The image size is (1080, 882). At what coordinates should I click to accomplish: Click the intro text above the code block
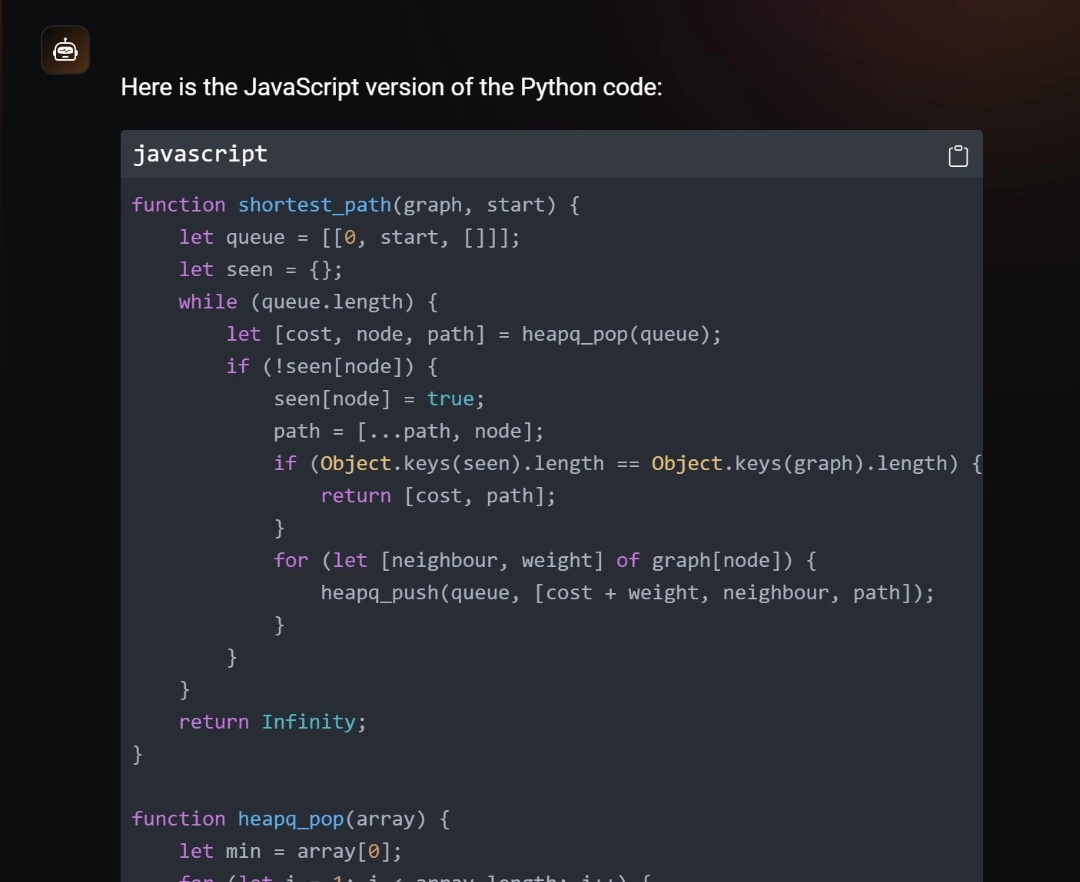point(391,87)
